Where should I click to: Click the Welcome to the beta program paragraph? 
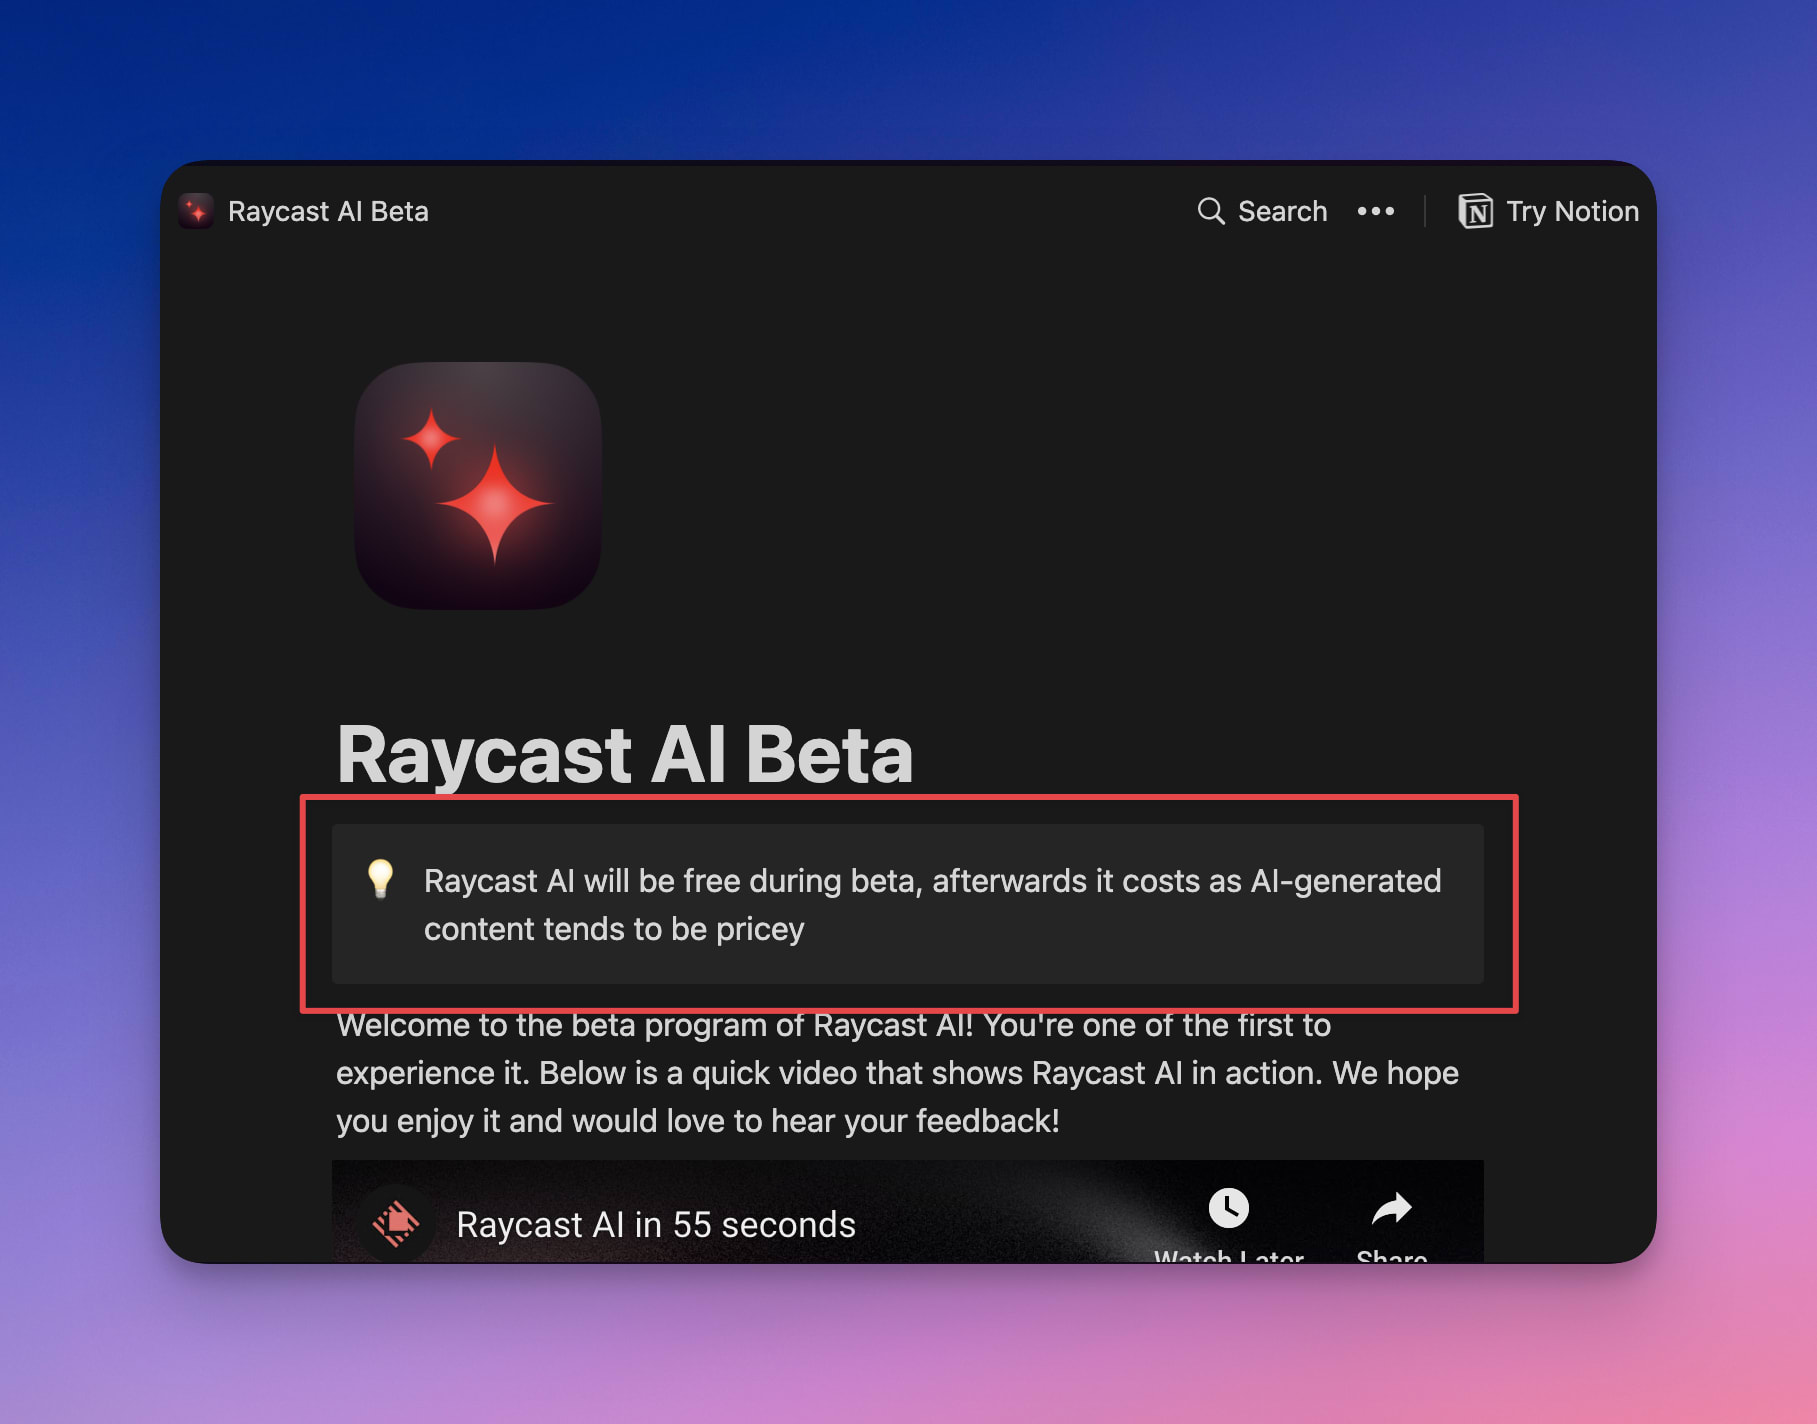[x=897, y=1073]
